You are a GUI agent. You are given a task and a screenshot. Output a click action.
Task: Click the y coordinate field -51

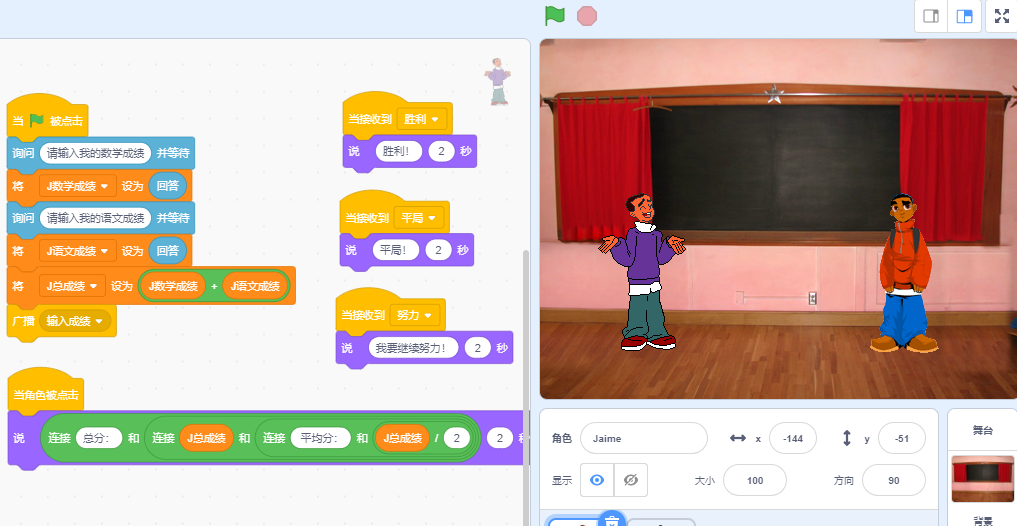pyautogui.click(x=902, y=438)
